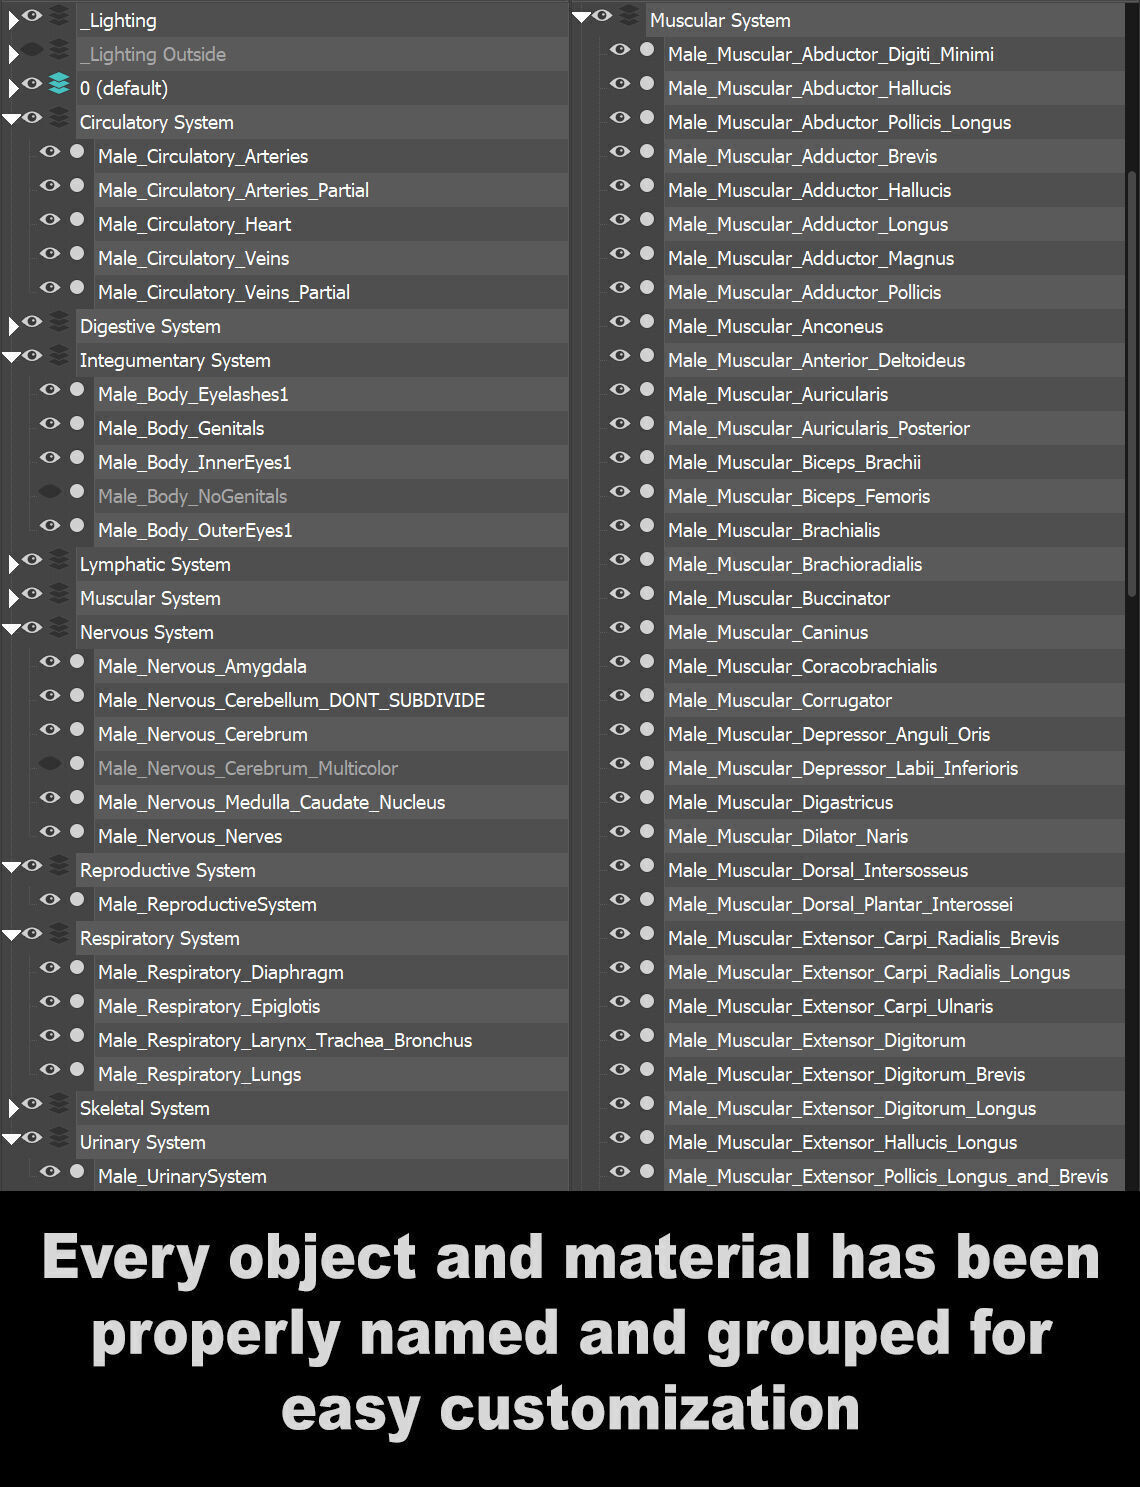Click the layer icon beside Lymphatic System
The width and height of the screenshot is (1140, 1487).
coord(59,561)
